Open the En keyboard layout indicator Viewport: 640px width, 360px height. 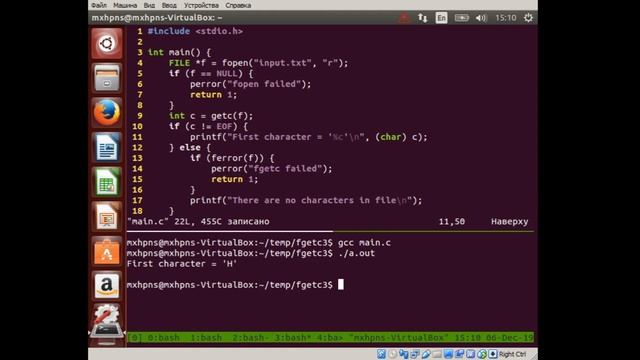(x=441, y=18)
